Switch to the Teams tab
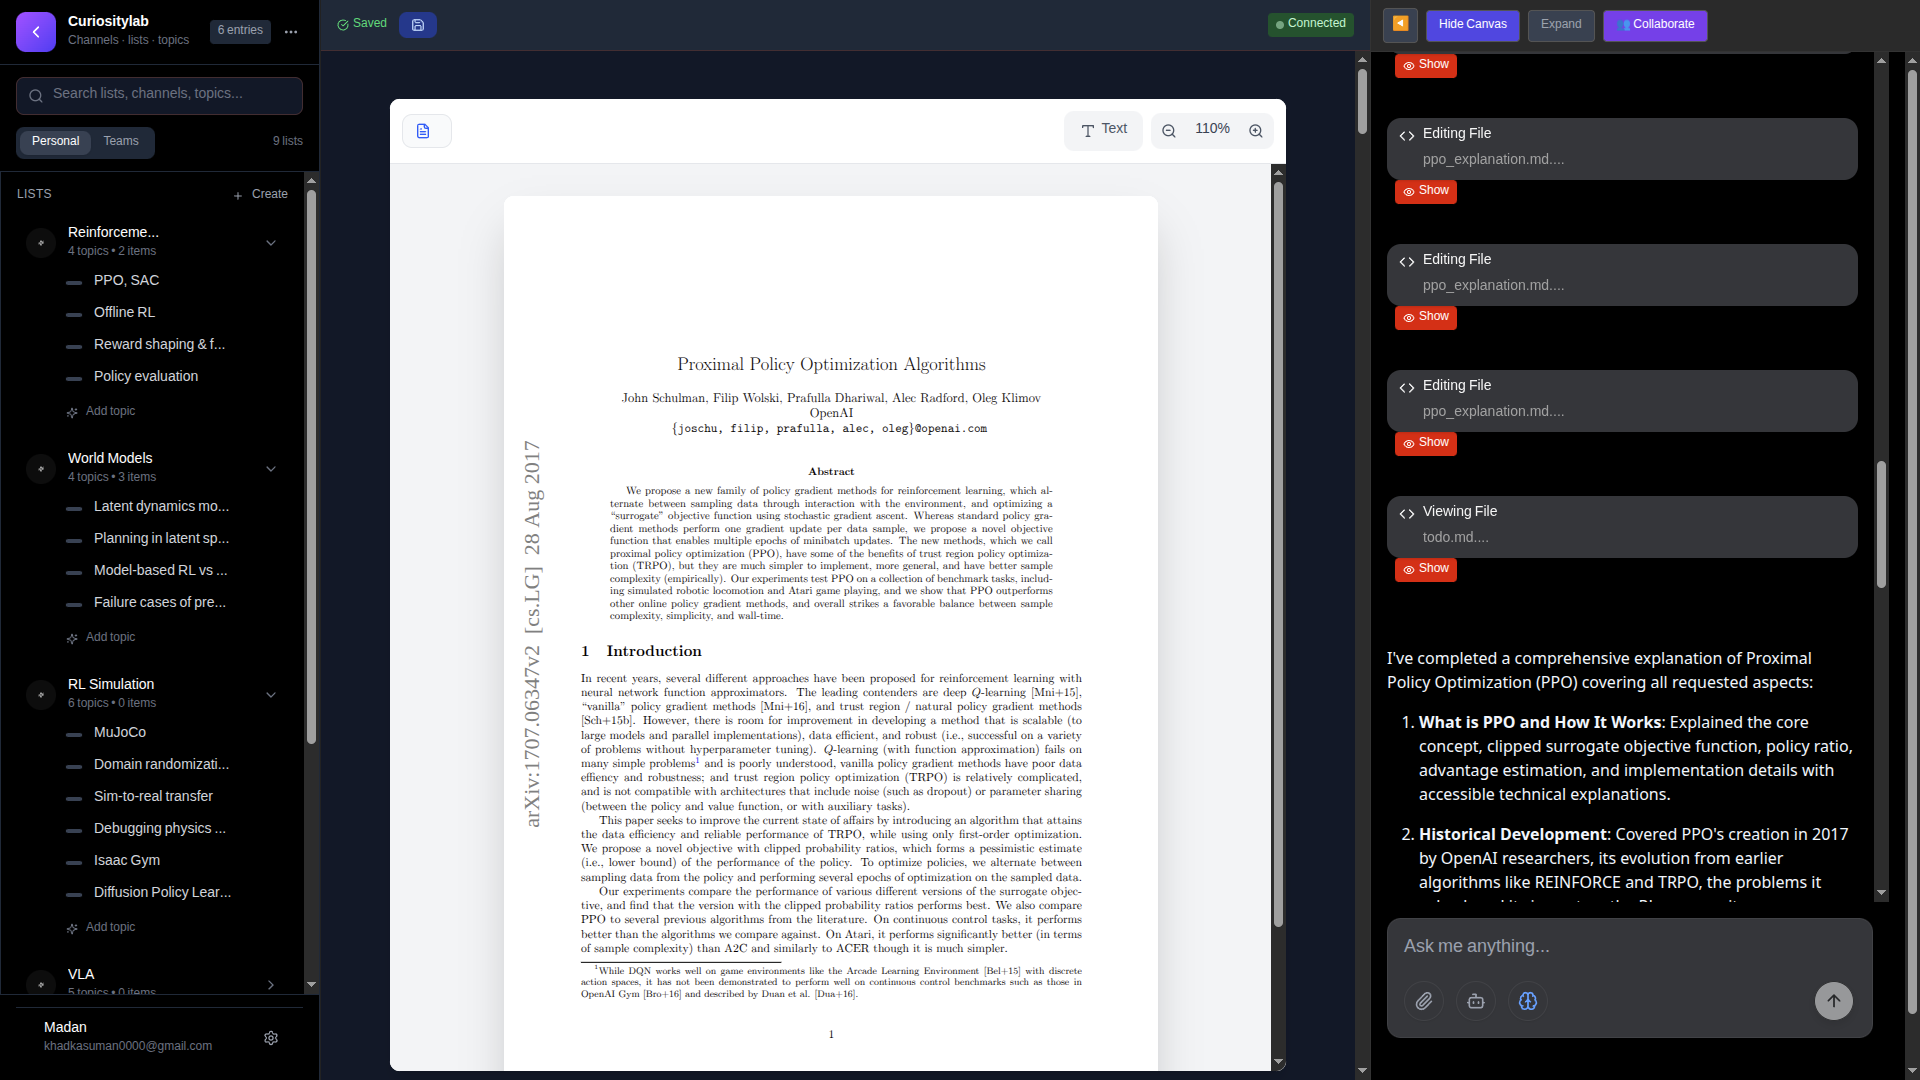This screenshot has width=1920, height=1080. click(x=121, y=141)
